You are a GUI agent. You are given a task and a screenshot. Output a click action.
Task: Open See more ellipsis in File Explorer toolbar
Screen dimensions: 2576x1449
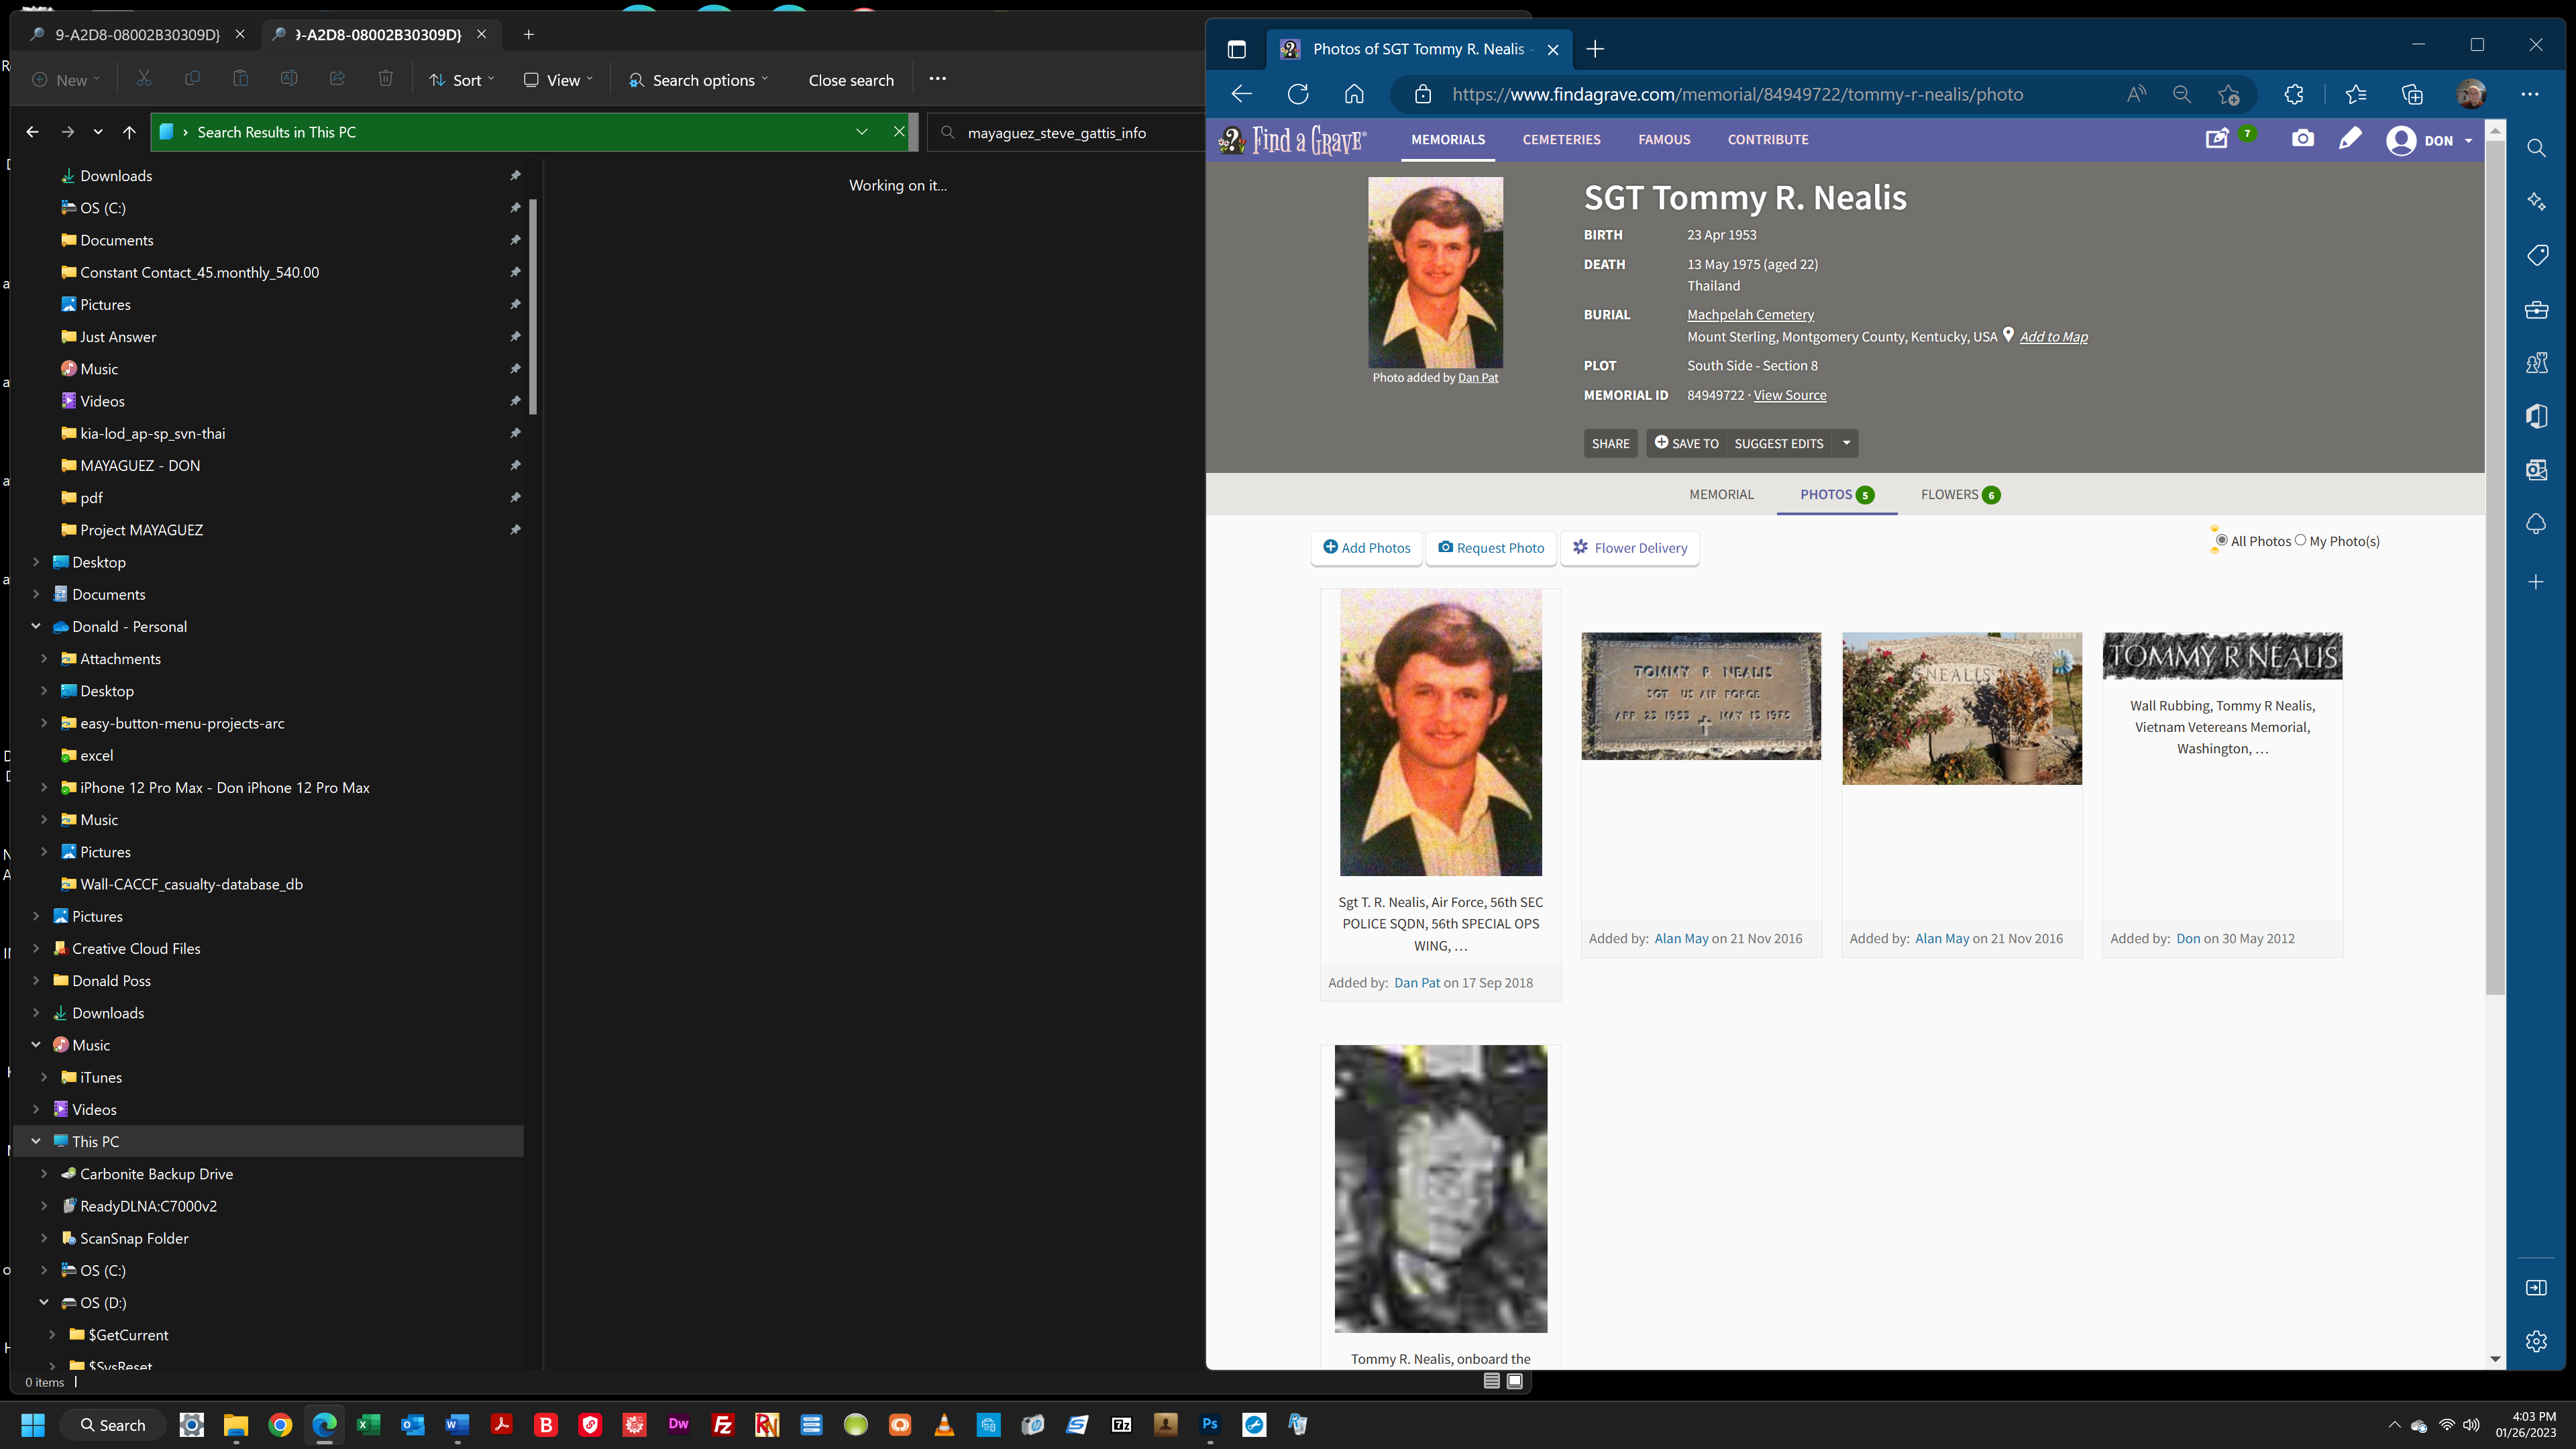(937, 79)
